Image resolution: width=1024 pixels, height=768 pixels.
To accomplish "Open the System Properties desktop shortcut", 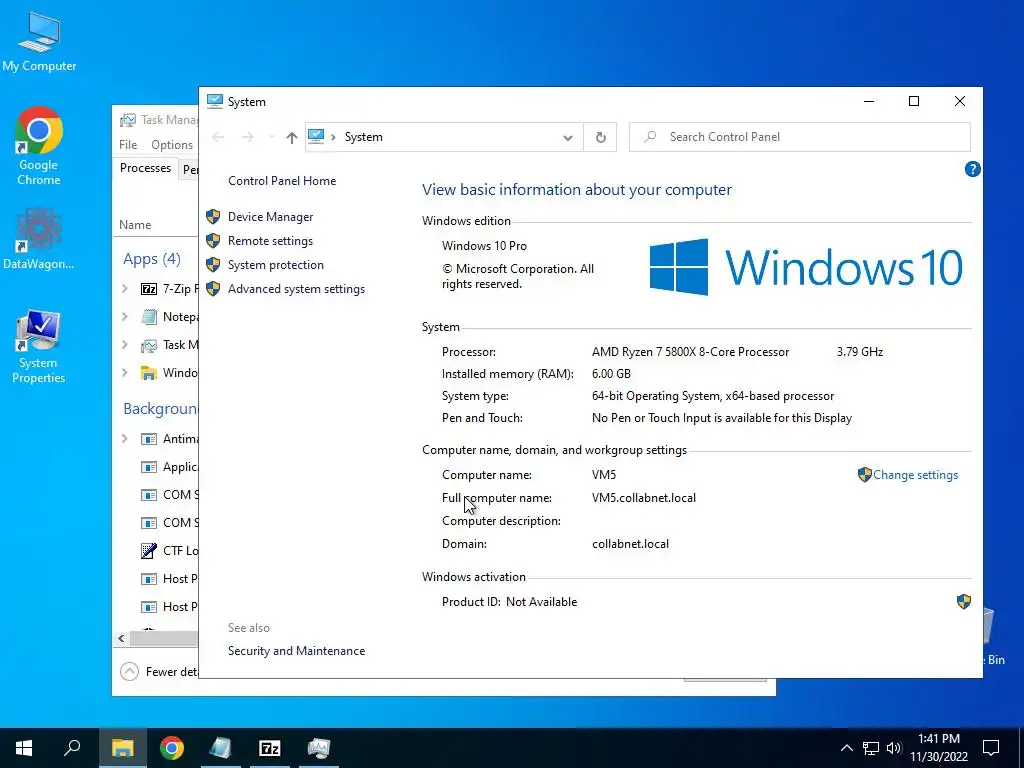I will coord(39,346).
